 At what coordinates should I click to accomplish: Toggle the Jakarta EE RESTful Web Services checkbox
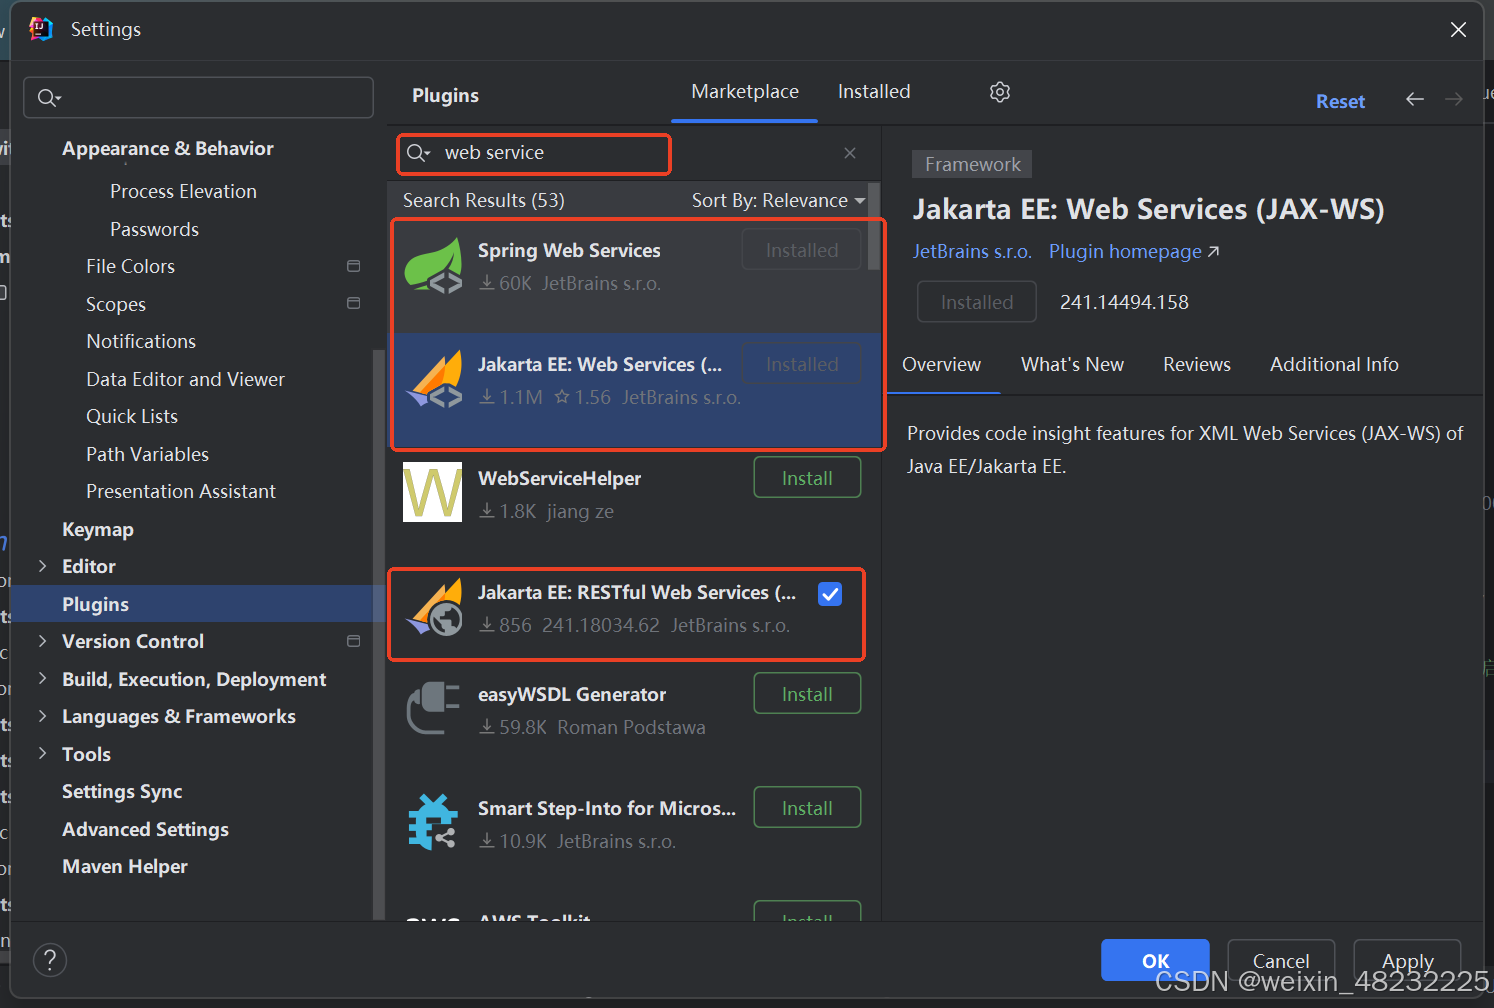click(x=830, y=594)
